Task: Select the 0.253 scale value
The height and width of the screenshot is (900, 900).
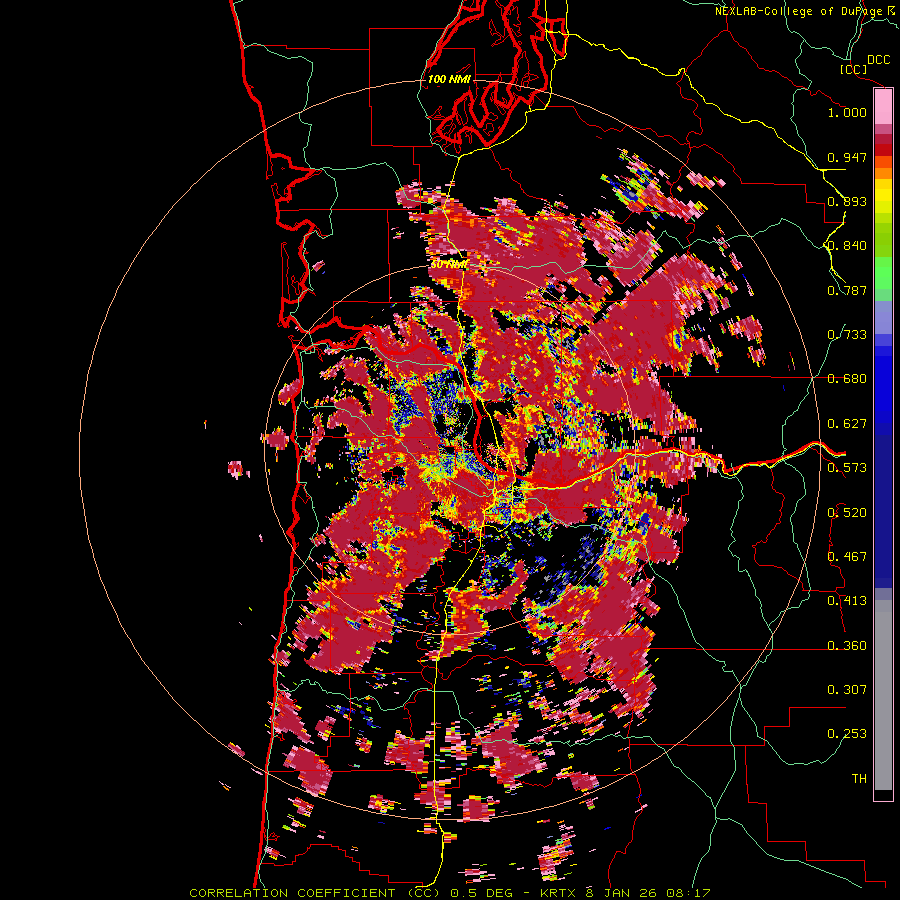Action: pos(847,734)
